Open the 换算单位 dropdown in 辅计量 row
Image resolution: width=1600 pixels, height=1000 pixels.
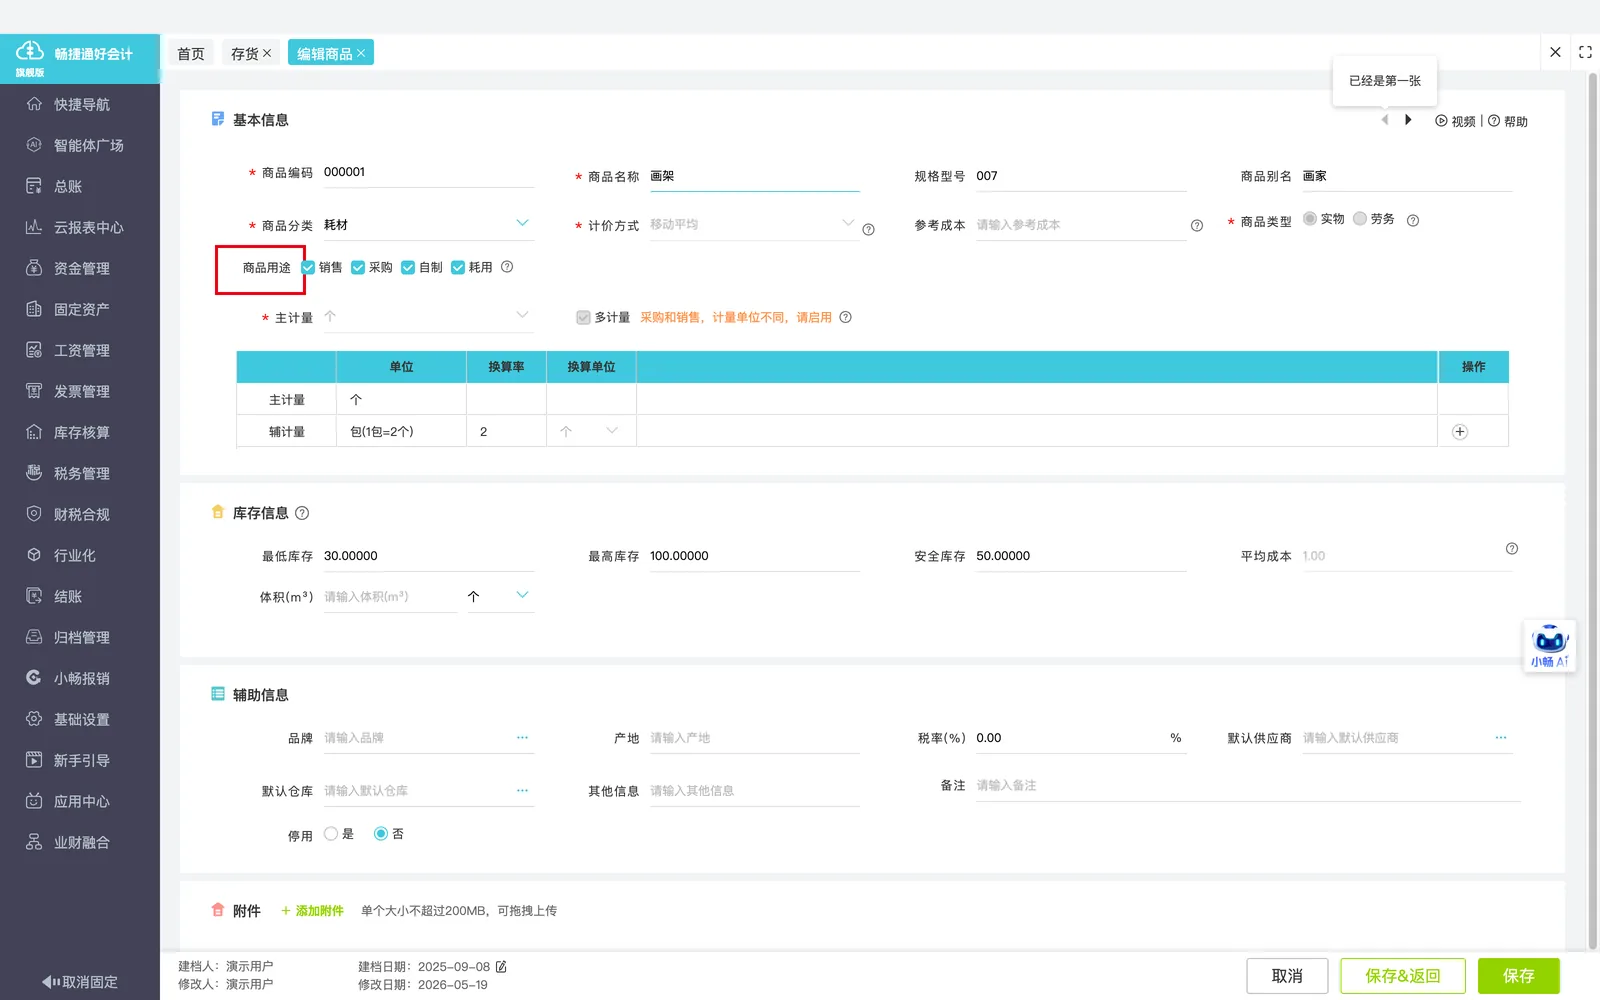[612, 431]
